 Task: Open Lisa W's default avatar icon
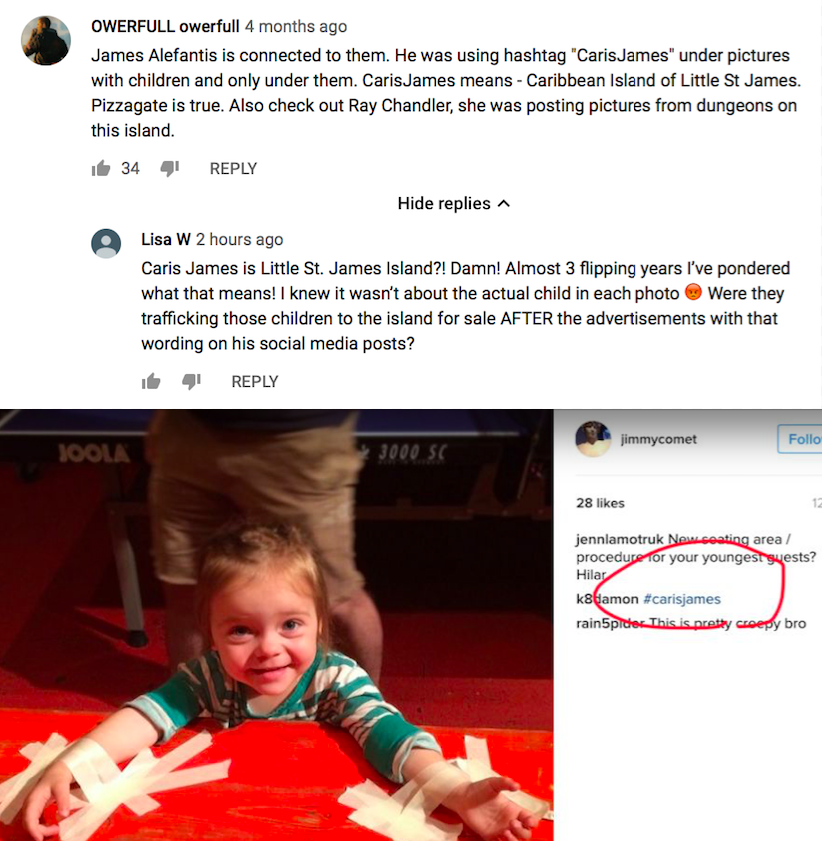[x=106, y=244]
